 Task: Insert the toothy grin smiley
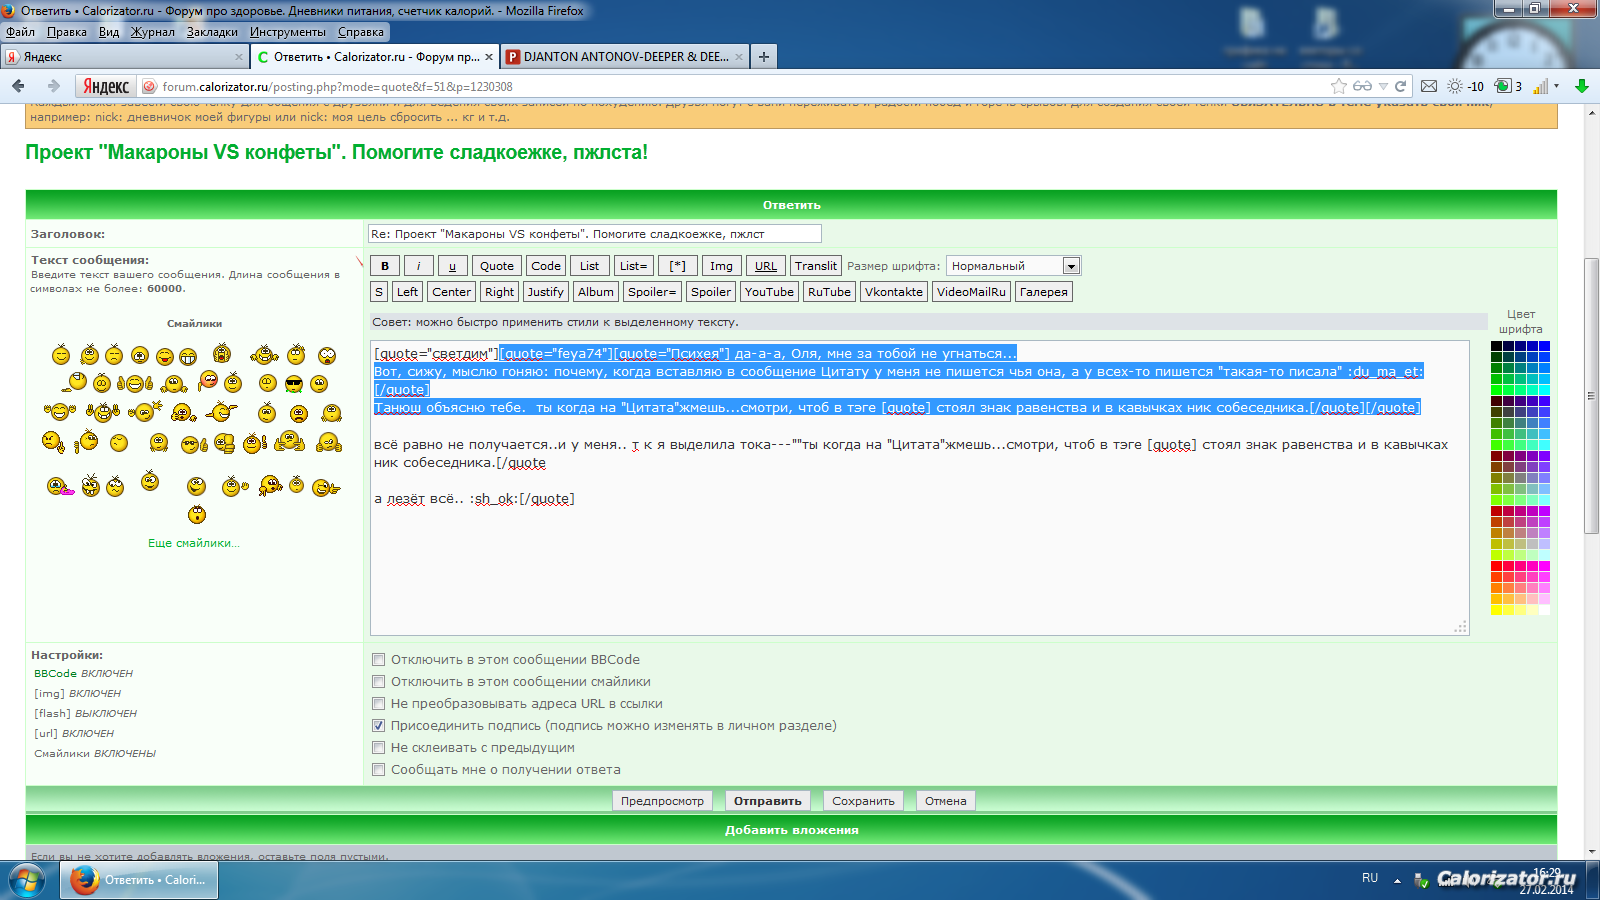click(188, 357)
